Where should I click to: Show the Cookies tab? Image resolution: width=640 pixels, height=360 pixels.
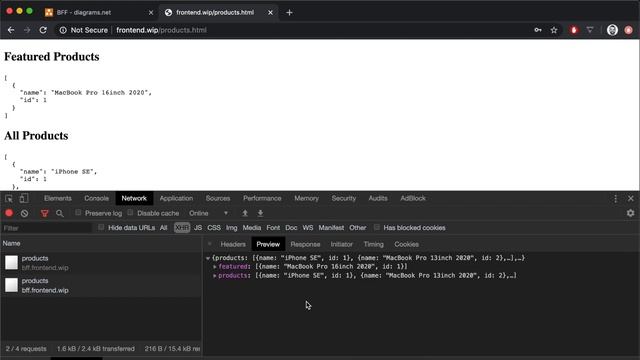[406, 244]
